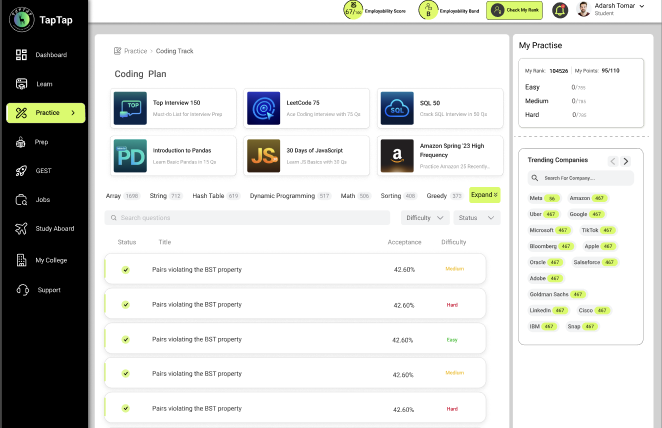Open the Introduction to Pandas PD icon
This screenshot has height=428, width=662.
click(x=130, y=156)
